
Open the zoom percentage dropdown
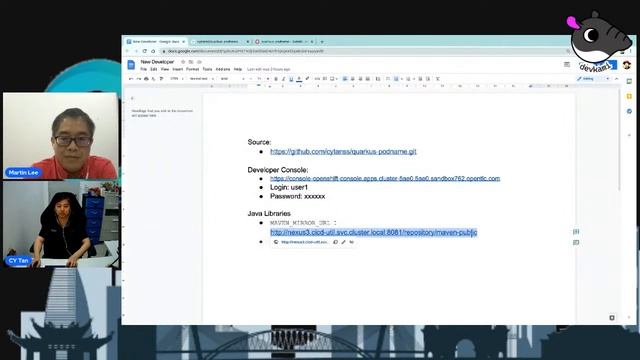point(176,78)
